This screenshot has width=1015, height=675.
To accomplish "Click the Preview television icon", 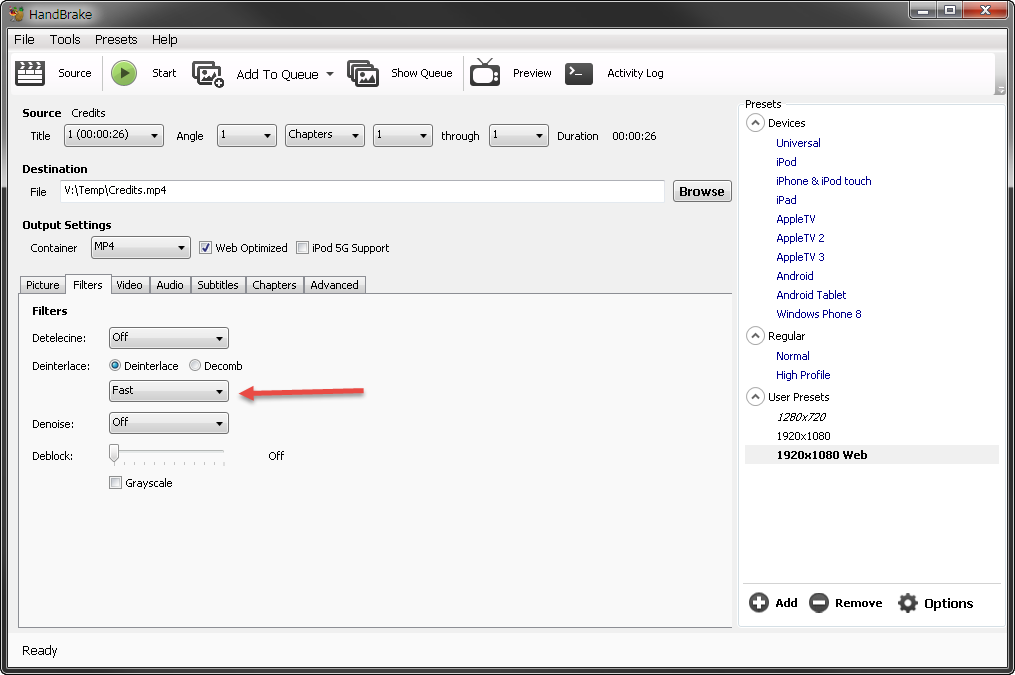I will (x=485, y=72).
